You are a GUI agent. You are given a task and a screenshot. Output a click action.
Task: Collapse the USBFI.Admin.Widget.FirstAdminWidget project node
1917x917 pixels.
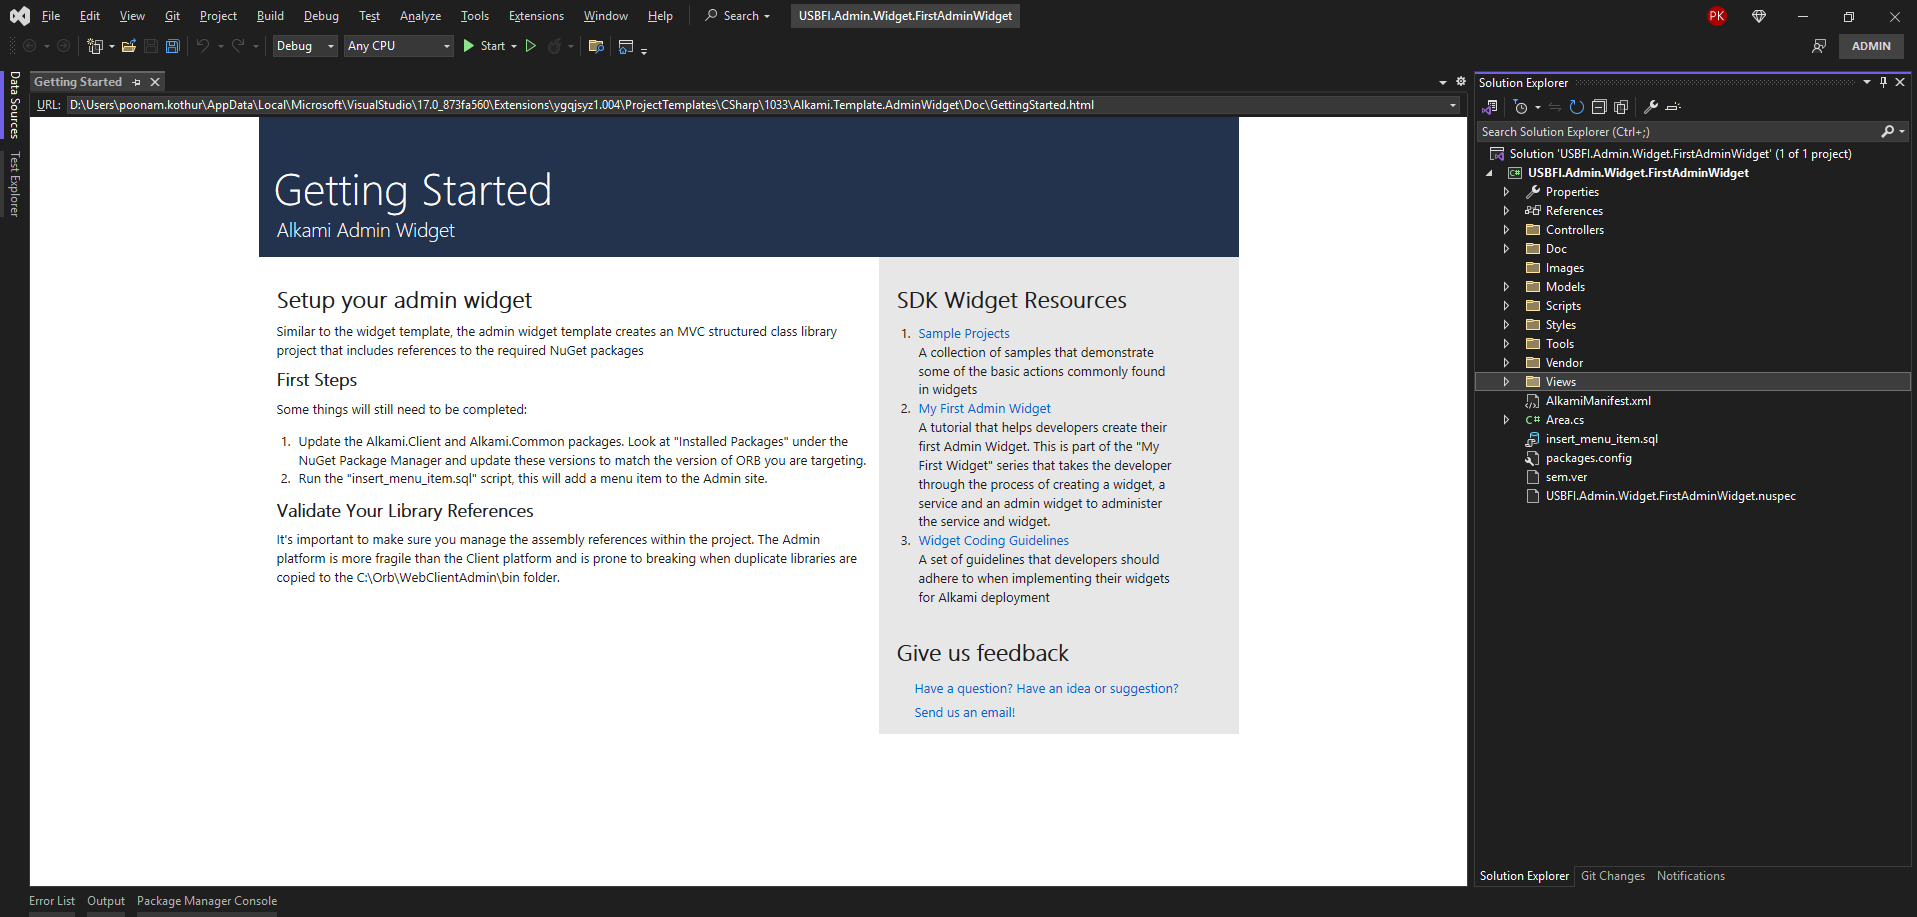(x=1489, y=173)
